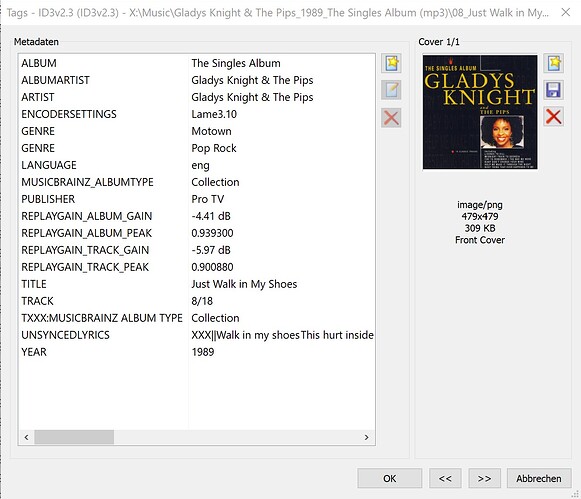Click the add cover star icon

(x=554, y=63)
